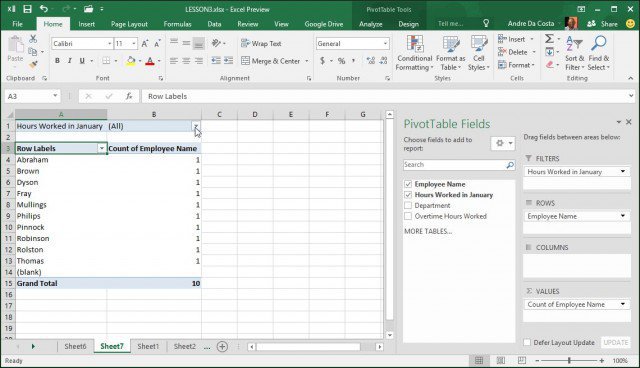
Task: Toggle Bold formatting
Action: pyautogui.click(x=57, y=61)
